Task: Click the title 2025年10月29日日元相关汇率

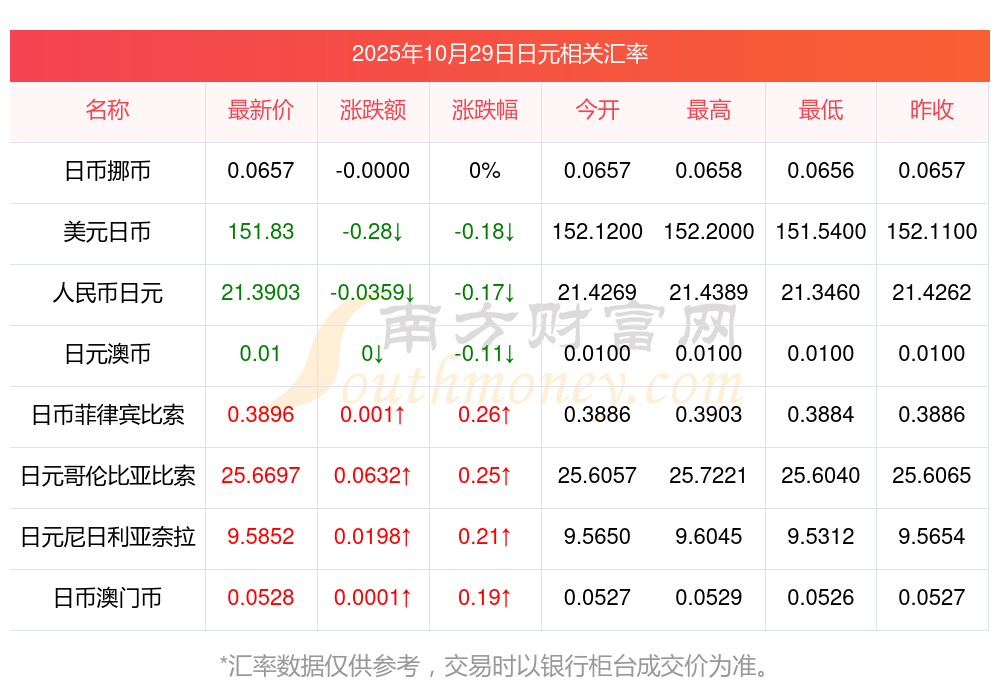Action: coord(499,54)
